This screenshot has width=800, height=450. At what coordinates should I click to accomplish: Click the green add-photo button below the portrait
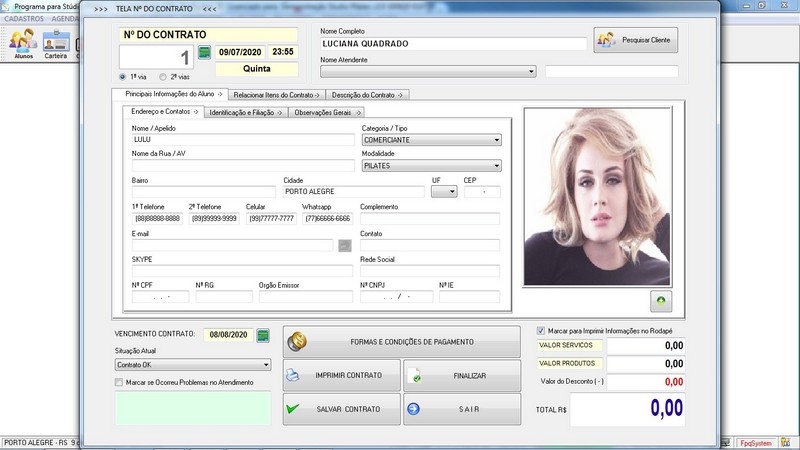(x=660, y=300)
